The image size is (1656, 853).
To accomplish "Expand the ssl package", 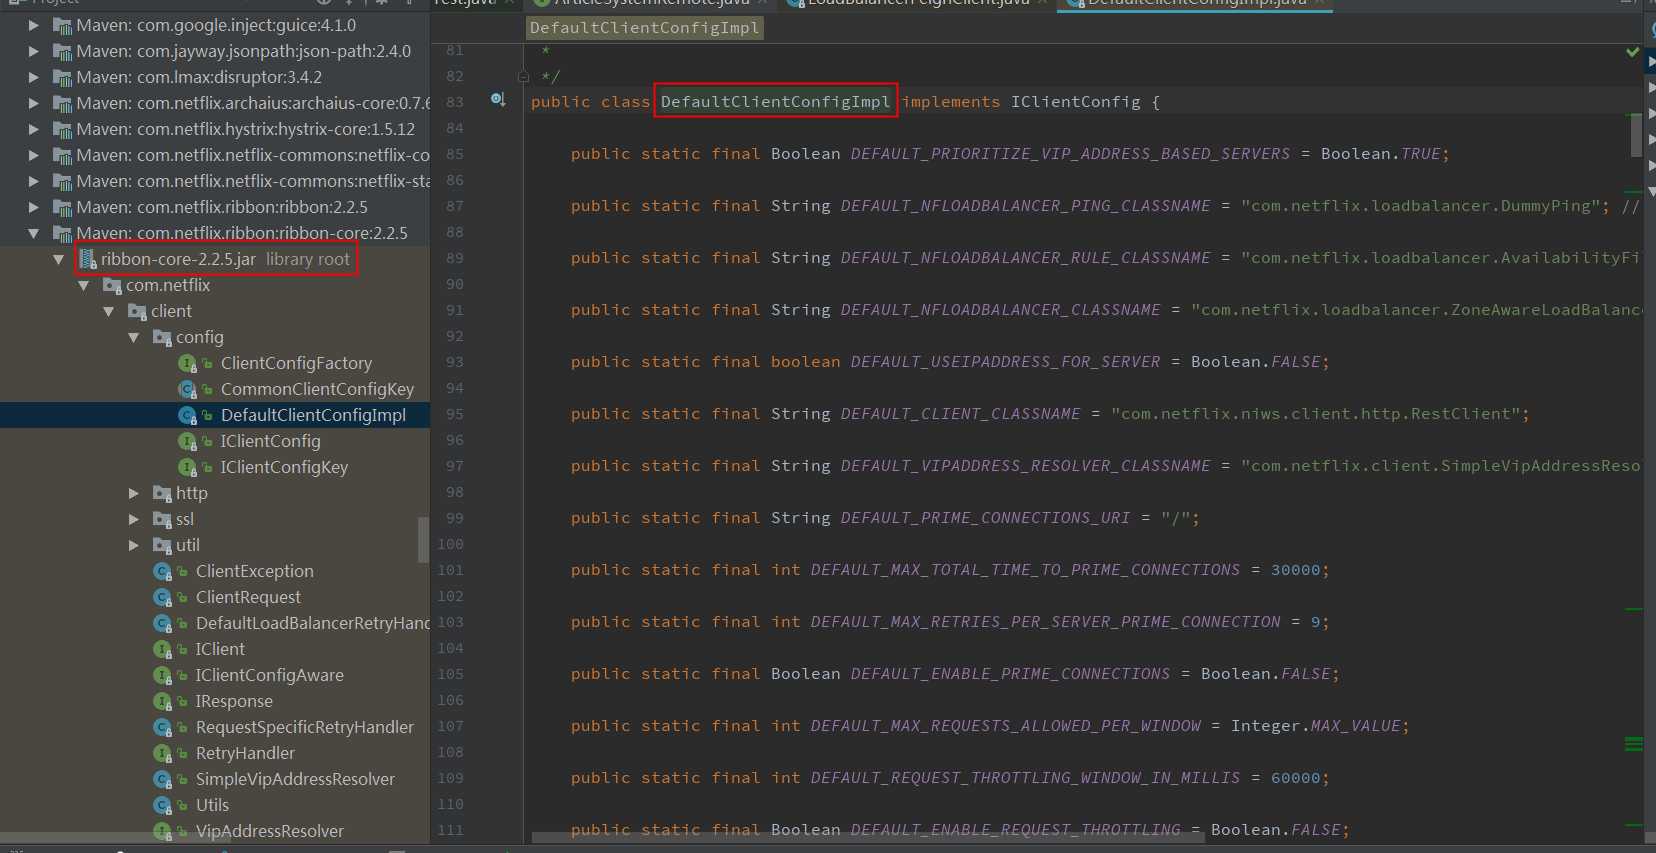I will (134, 519).
